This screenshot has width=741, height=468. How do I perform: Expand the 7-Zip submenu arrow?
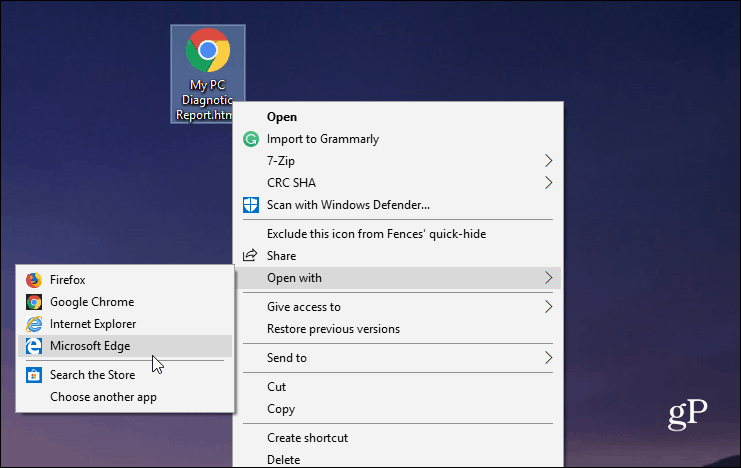coord(548,161)
